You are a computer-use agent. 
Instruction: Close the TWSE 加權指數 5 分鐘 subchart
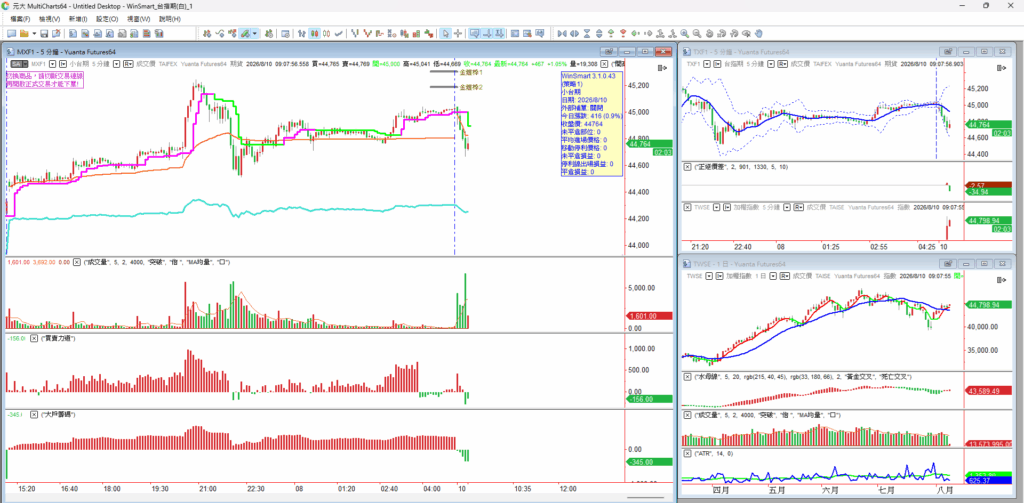[687, 206]
